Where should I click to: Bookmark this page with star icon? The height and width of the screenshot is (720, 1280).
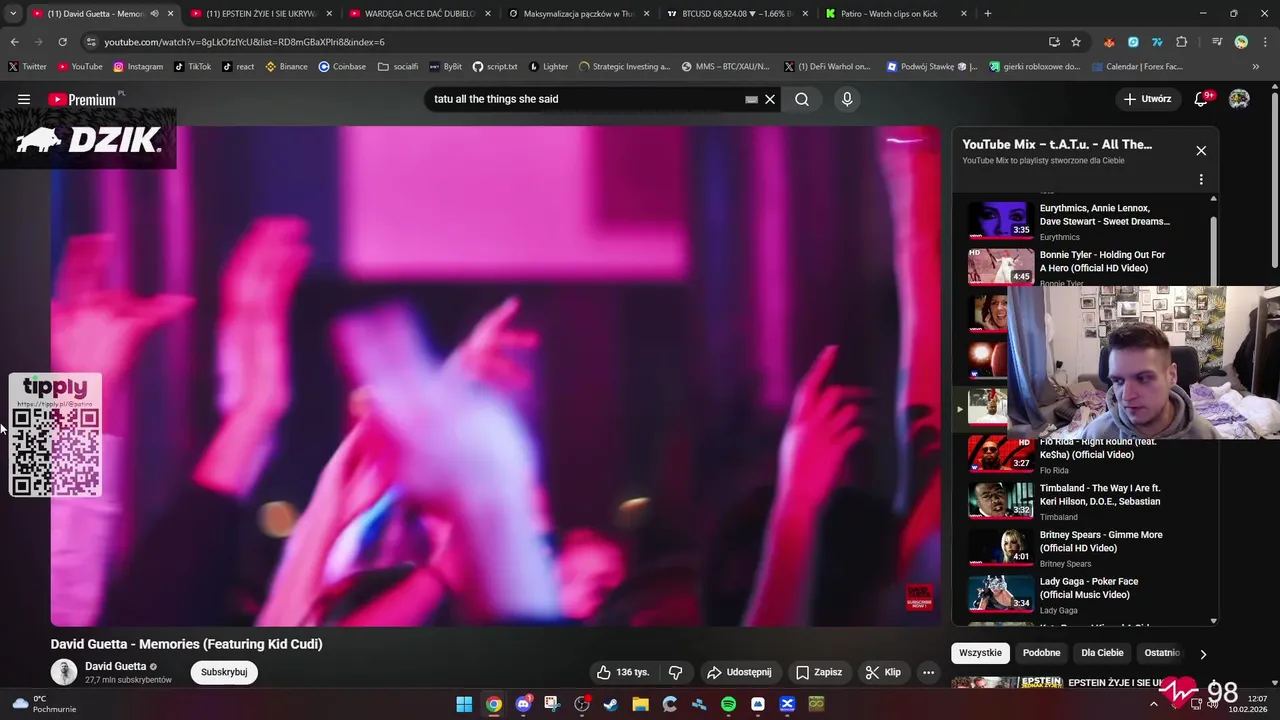click(x=1076, y=42)
